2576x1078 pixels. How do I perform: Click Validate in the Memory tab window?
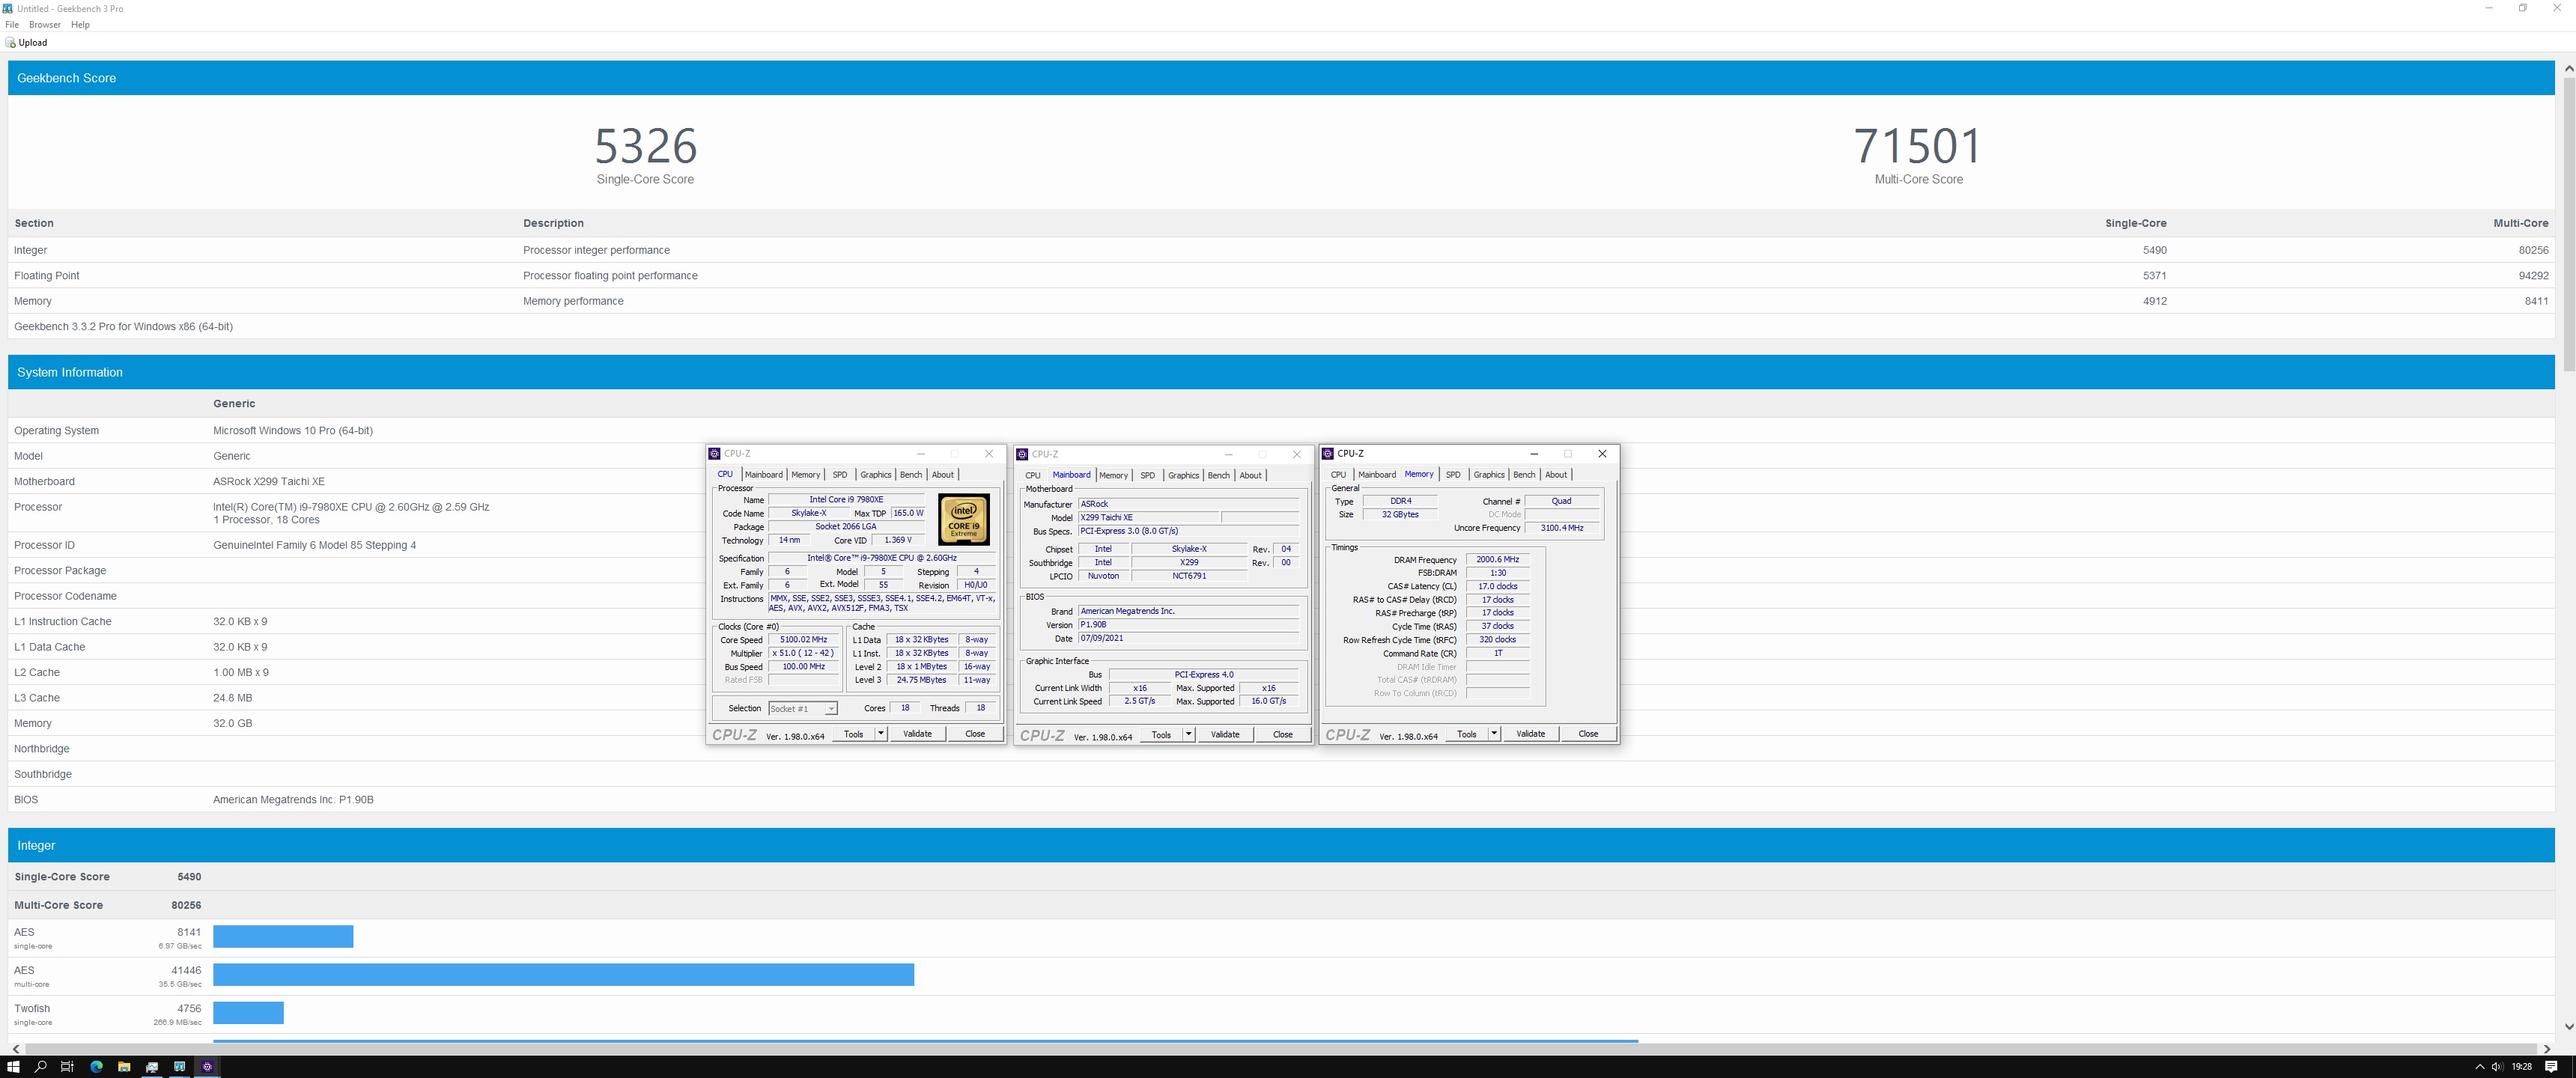(1530, 734)
